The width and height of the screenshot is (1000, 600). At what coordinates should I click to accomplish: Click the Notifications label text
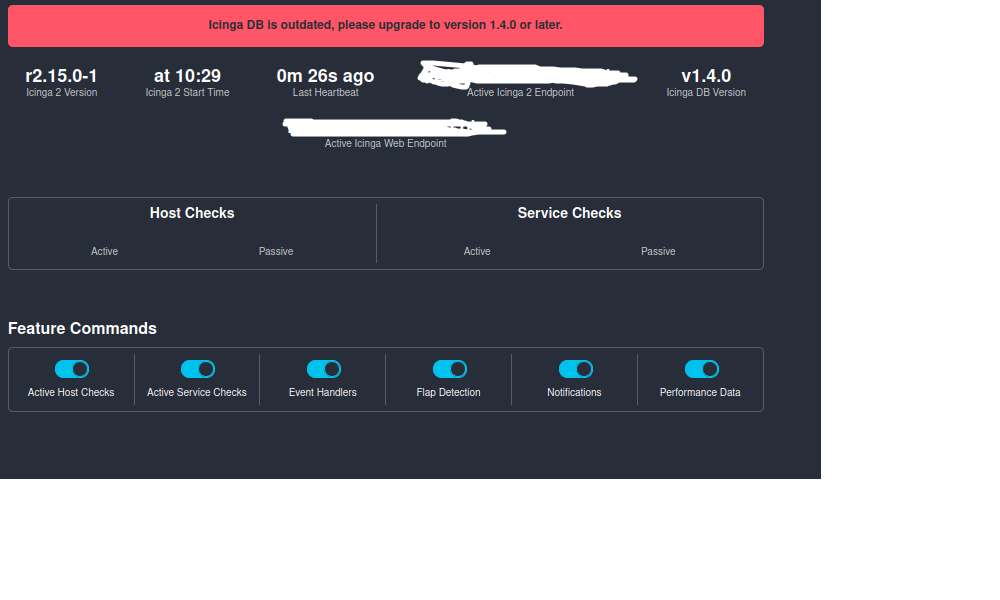coord(574,392)
